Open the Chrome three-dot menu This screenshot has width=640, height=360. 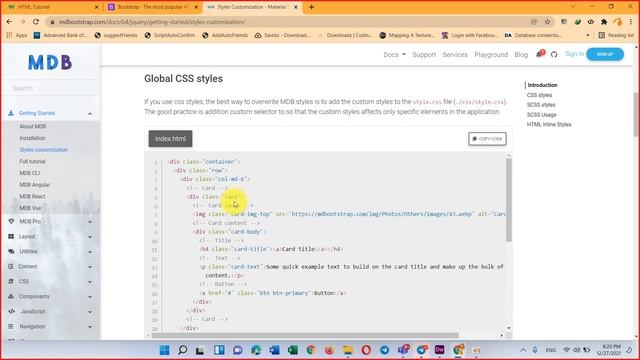click(x=631, y=22)
